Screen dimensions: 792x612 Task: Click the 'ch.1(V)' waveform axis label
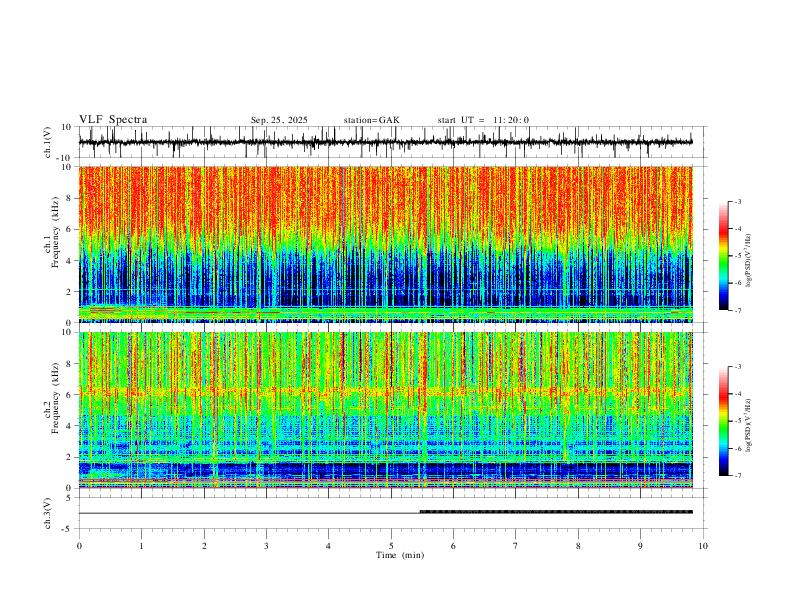point(49,142)
